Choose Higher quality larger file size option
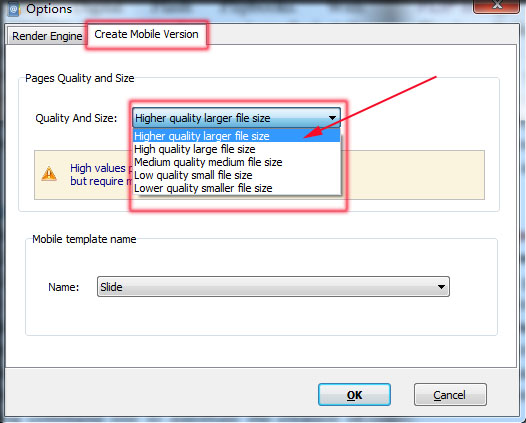Viewport: 526px width, 423px height. [x=236, y=136]
